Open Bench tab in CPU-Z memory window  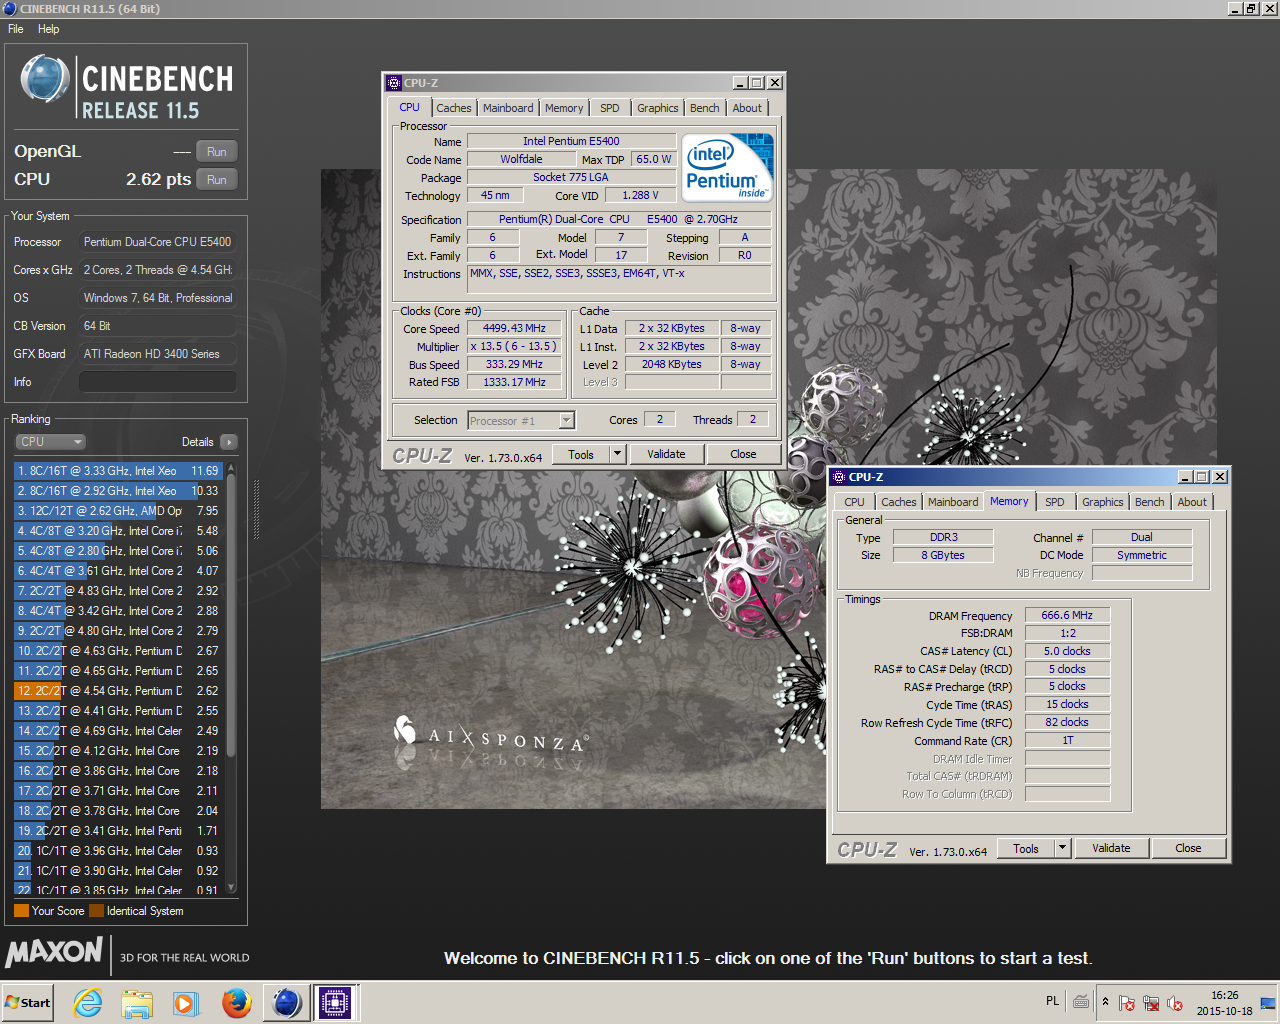coord(1150,502)
